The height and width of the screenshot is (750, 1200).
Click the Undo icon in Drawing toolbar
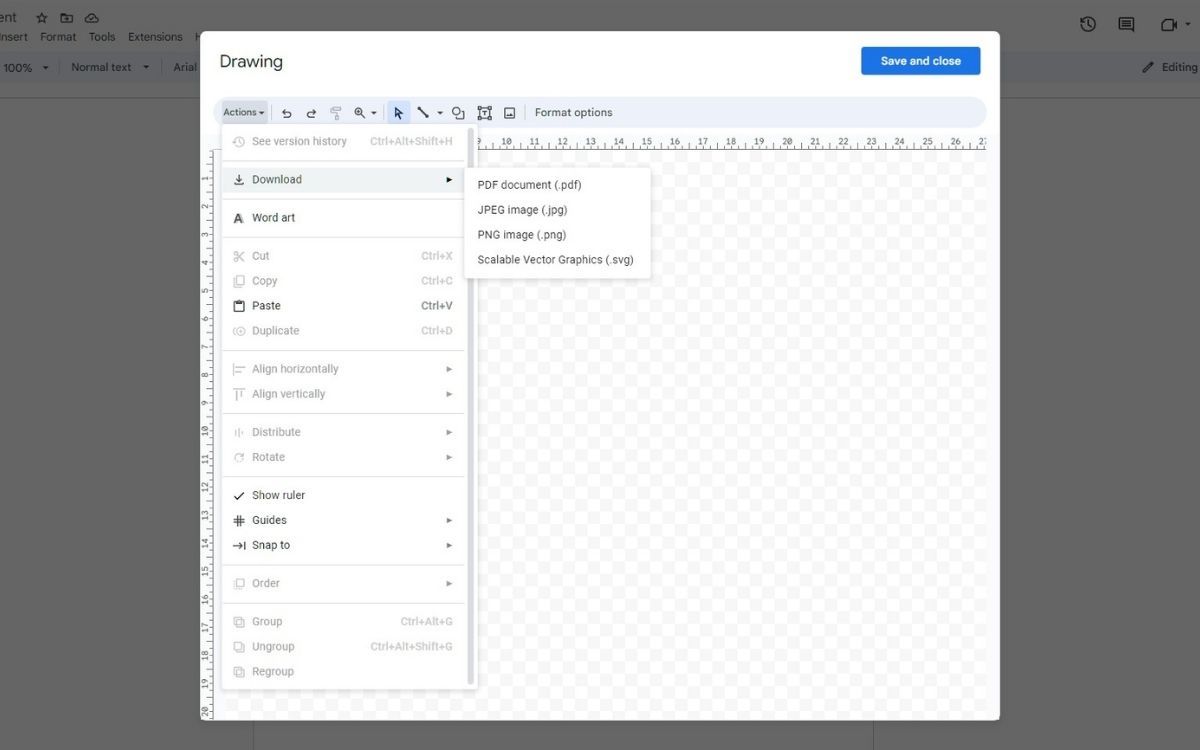[x=287, y=113]
